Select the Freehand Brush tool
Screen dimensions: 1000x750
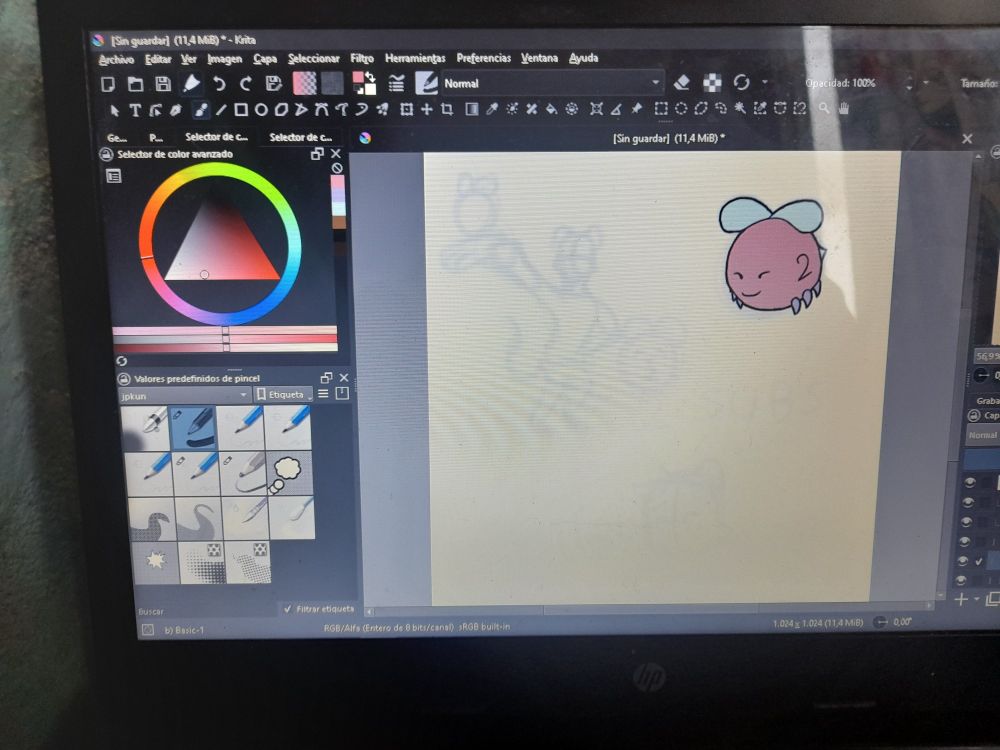coord(200,110)
